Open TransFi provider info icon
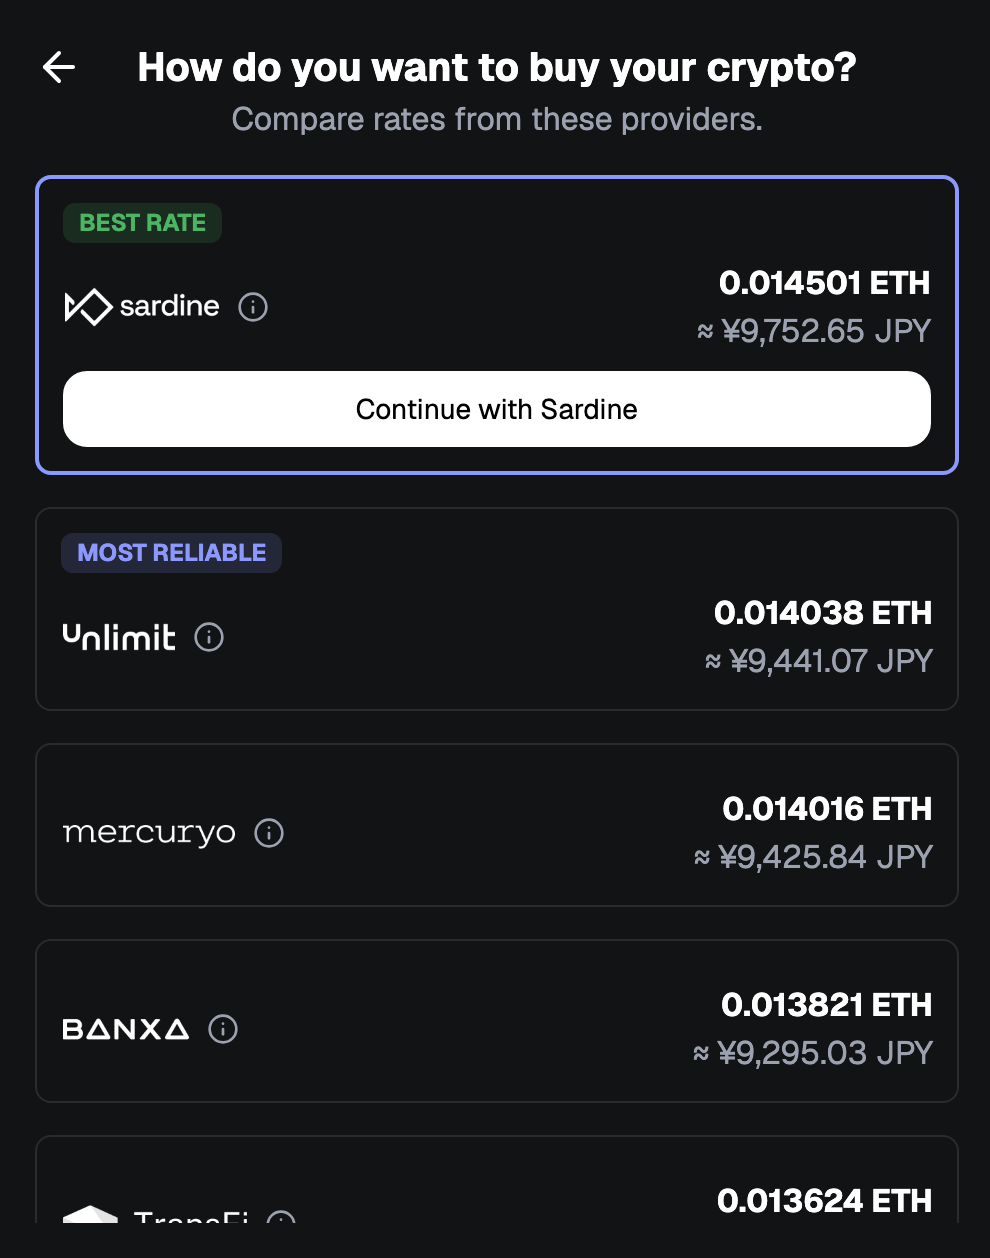Viewport: 990px width, 1258px height. (281, 1217)
